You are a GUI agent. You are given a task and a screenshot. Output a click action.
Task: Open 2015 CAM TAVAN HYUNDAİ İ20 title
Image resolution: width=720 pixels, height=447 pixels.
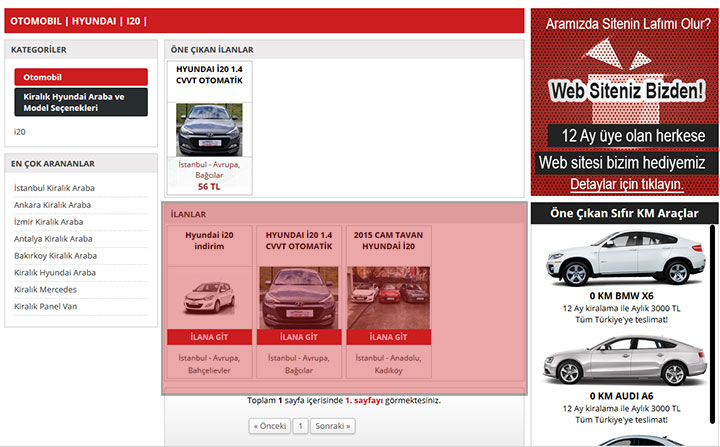(x=388, y=241)
